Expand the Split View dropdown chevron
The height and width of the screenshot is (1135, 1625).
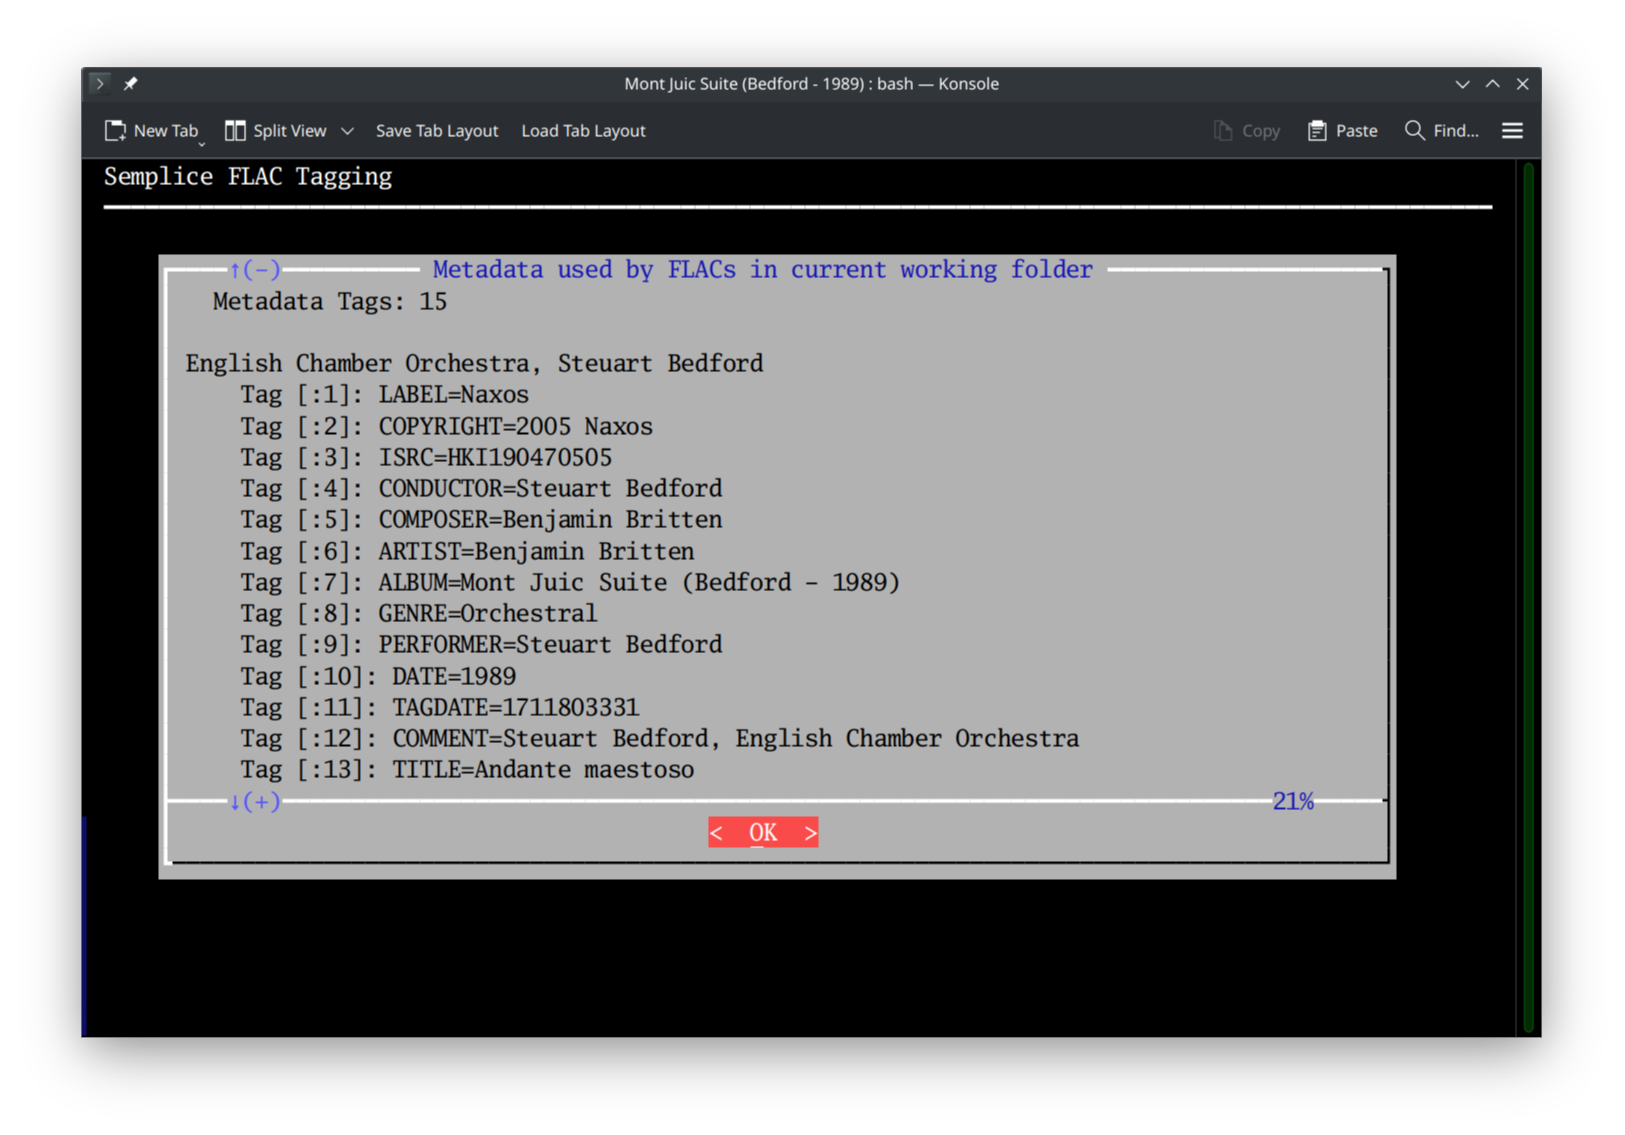click(x=347, y=131)
